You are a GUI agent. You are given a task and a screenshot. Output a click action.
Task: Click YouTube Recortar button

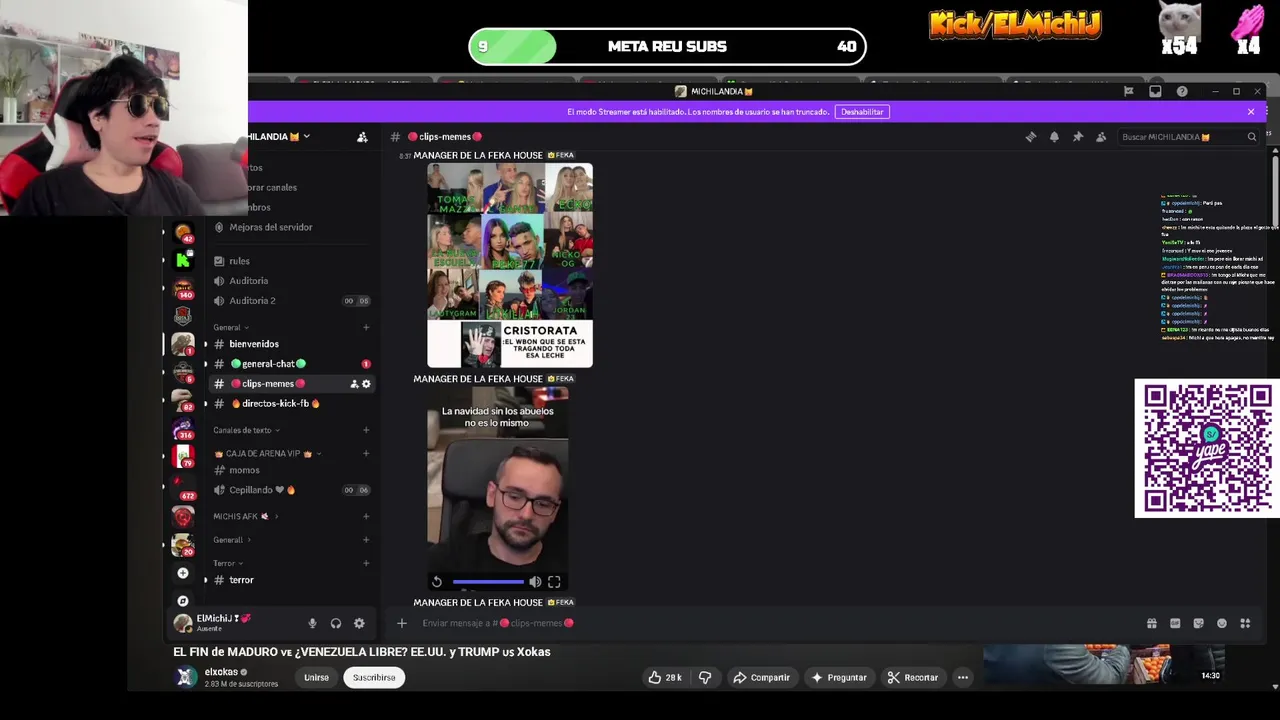913,677
